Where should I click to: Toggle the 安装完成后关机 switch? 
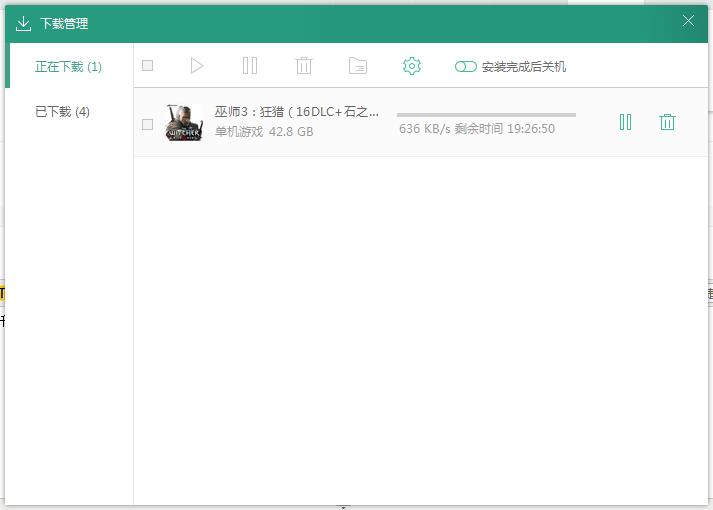pos(466,67)
